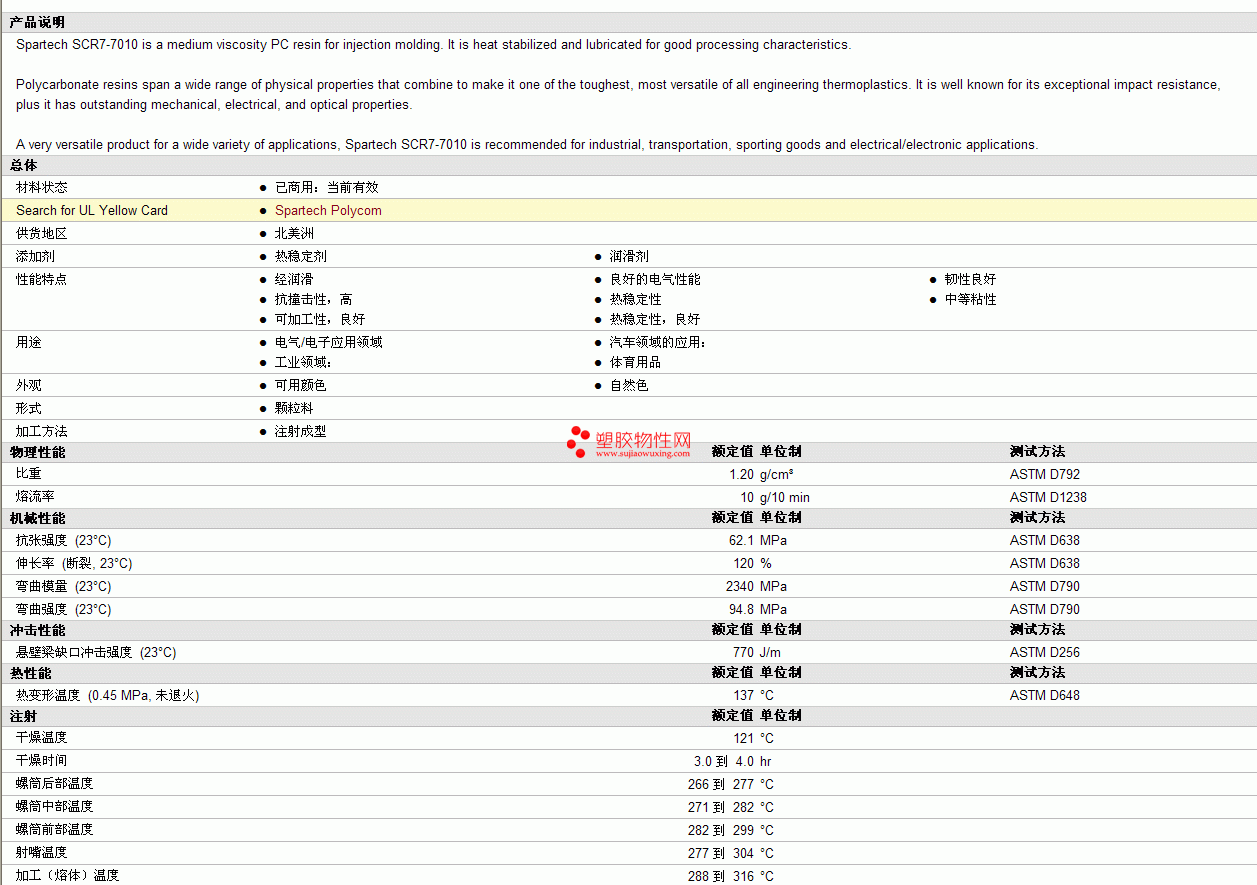The image size is (1257, 885).
Task: Click the "比重" row label
Action: pos(29,474)
